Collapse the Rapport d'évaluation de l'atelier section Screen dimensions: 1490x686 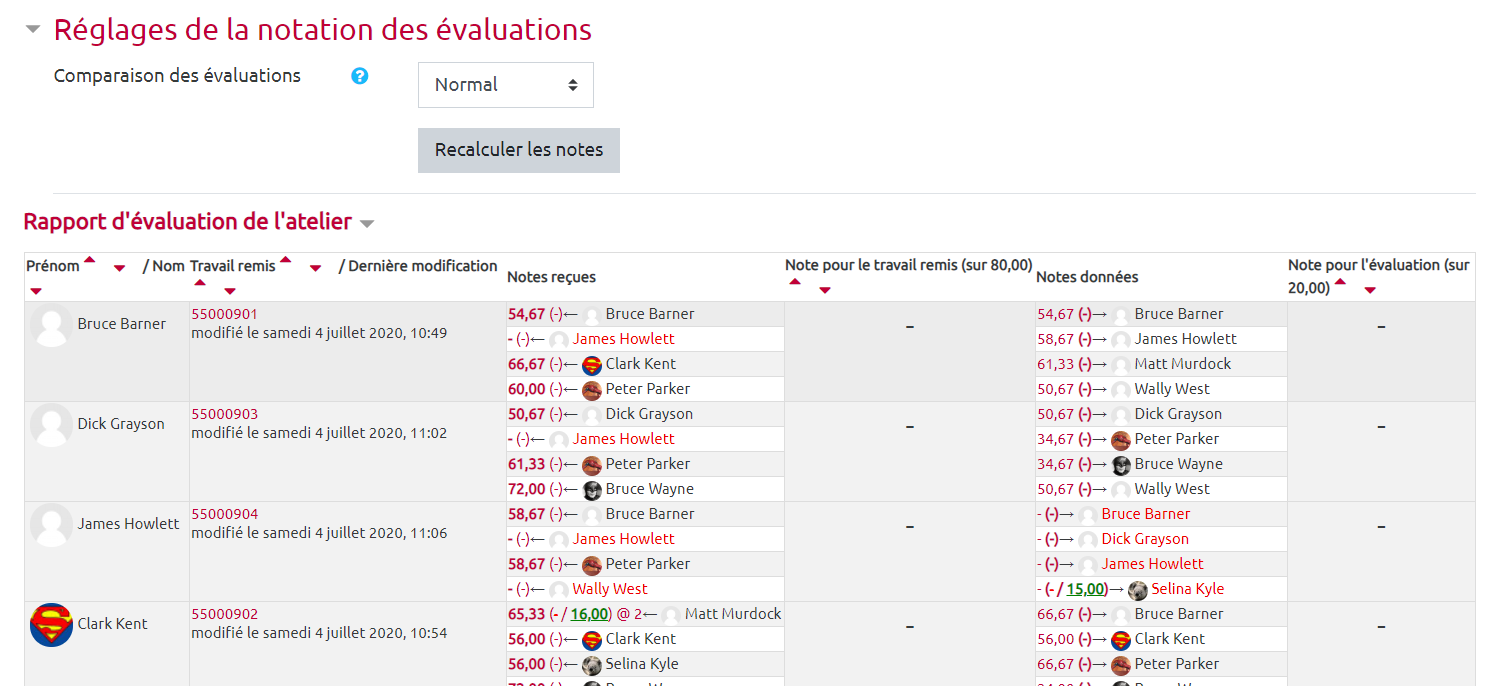point(367,224)
